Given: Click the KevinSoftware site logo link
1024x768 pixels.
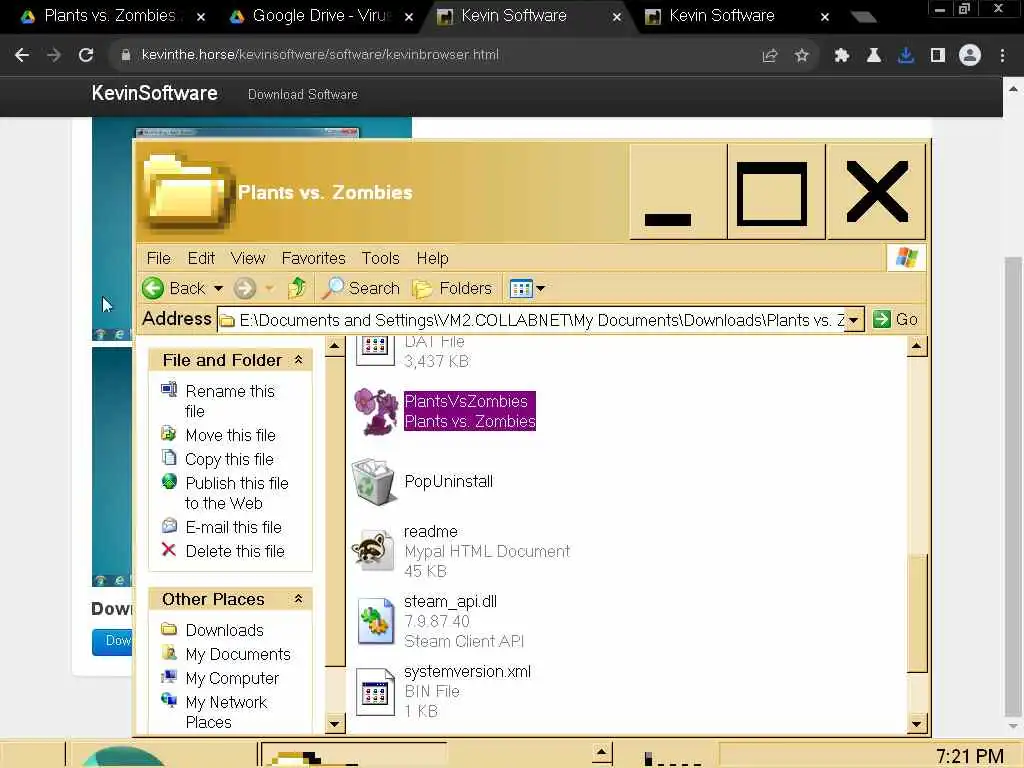Looking at the screenshot, I should point(155,93).
